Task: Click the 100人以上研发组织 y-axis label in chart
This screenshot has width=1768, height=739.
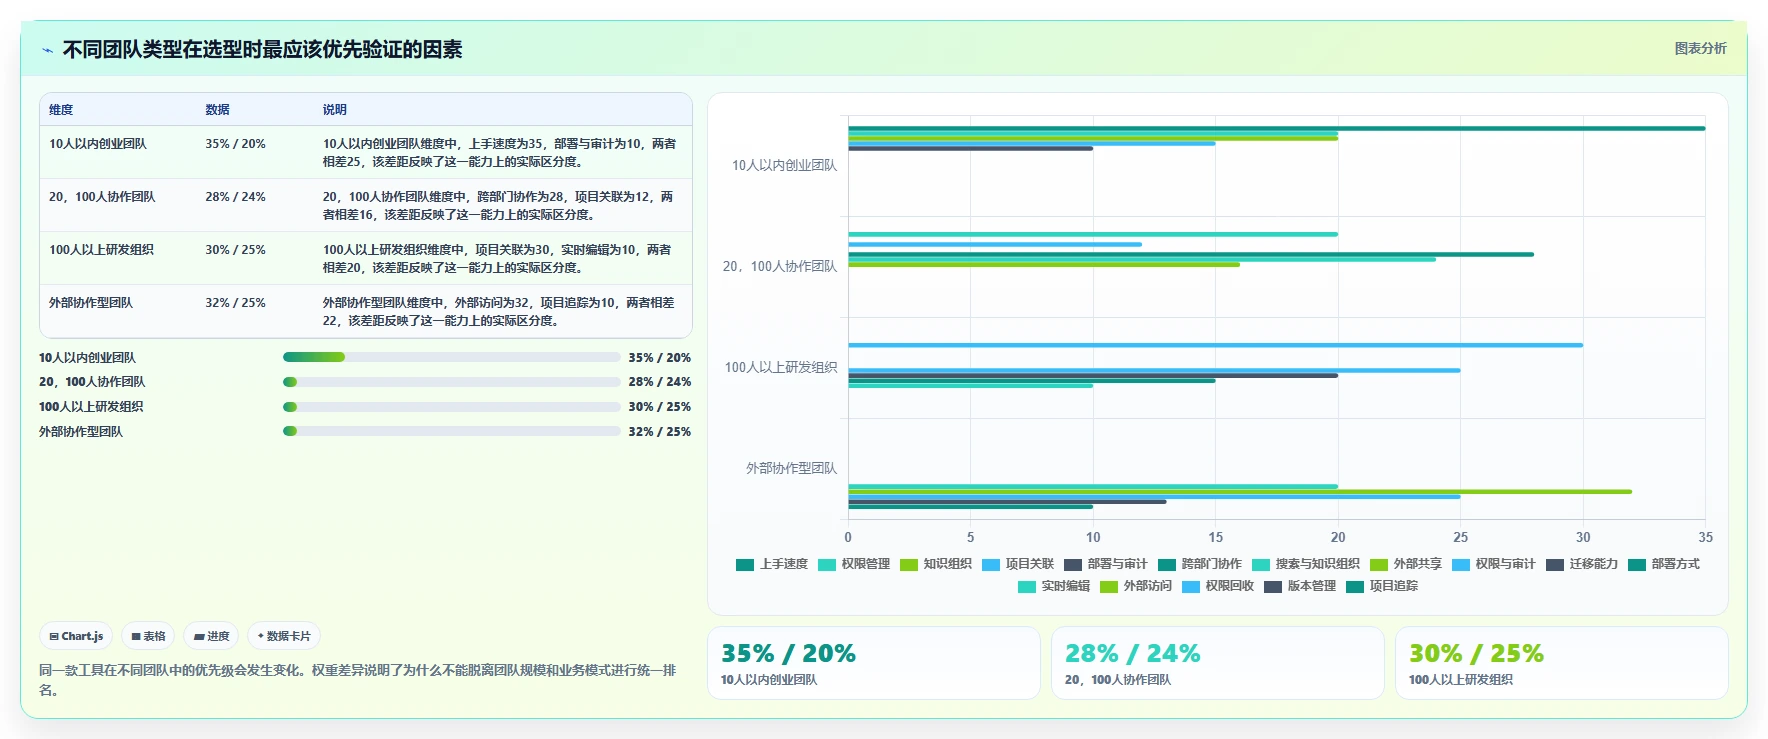Action: pyautogui.click(x=781, y=367)
